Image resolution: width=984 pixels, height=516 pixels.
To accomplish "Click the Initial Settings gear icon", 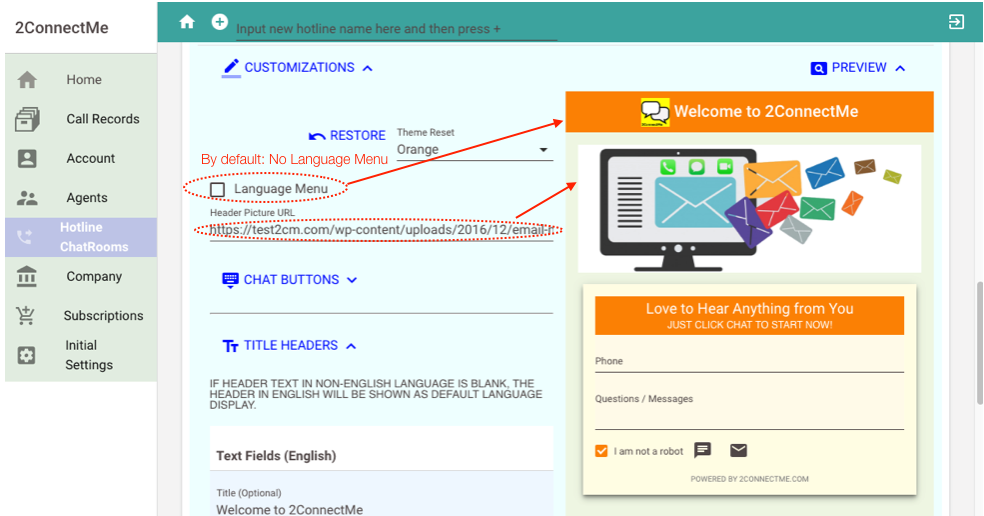I will pos(26,355).
